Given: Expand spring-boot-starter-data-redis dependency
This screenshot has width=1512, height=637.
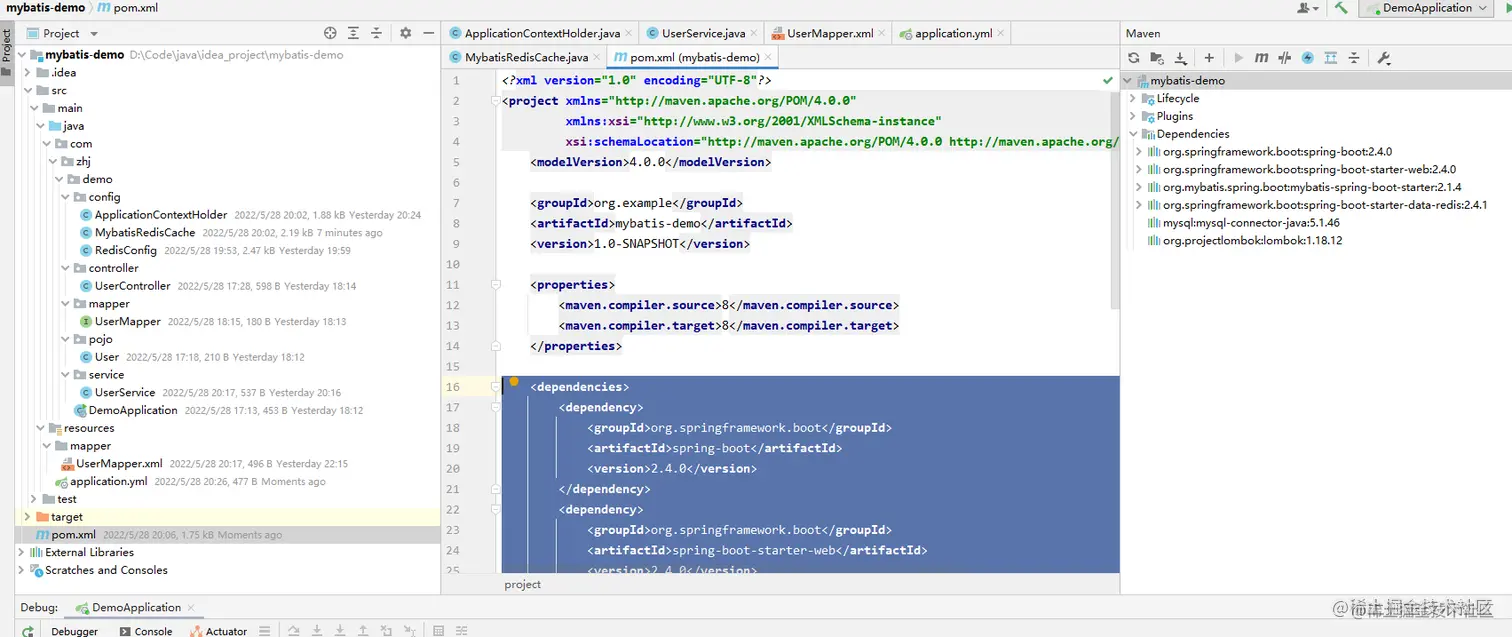Looking at the screenshot, I should (1139, 205).
